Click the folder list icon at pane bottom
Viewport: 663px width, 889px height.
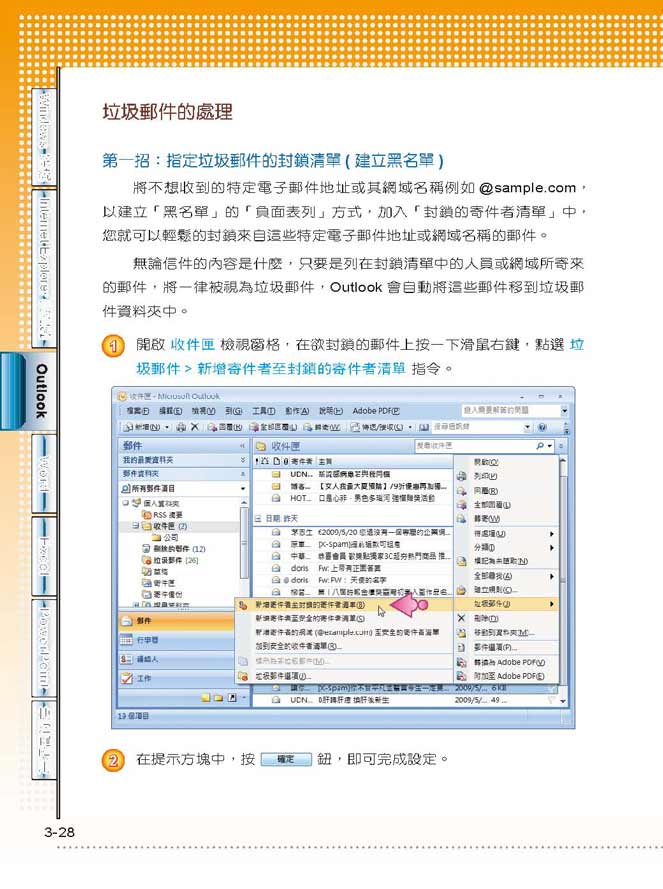[x=218, y=698]
